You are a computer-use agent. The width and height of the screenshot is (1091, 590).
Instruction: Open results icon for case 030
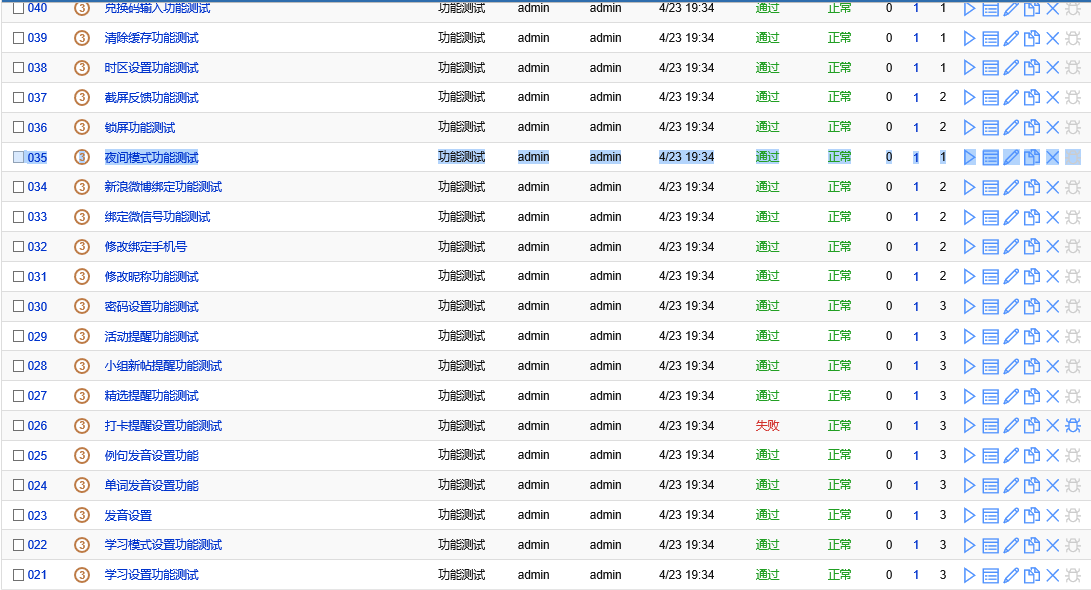click(x=990, y=307)
